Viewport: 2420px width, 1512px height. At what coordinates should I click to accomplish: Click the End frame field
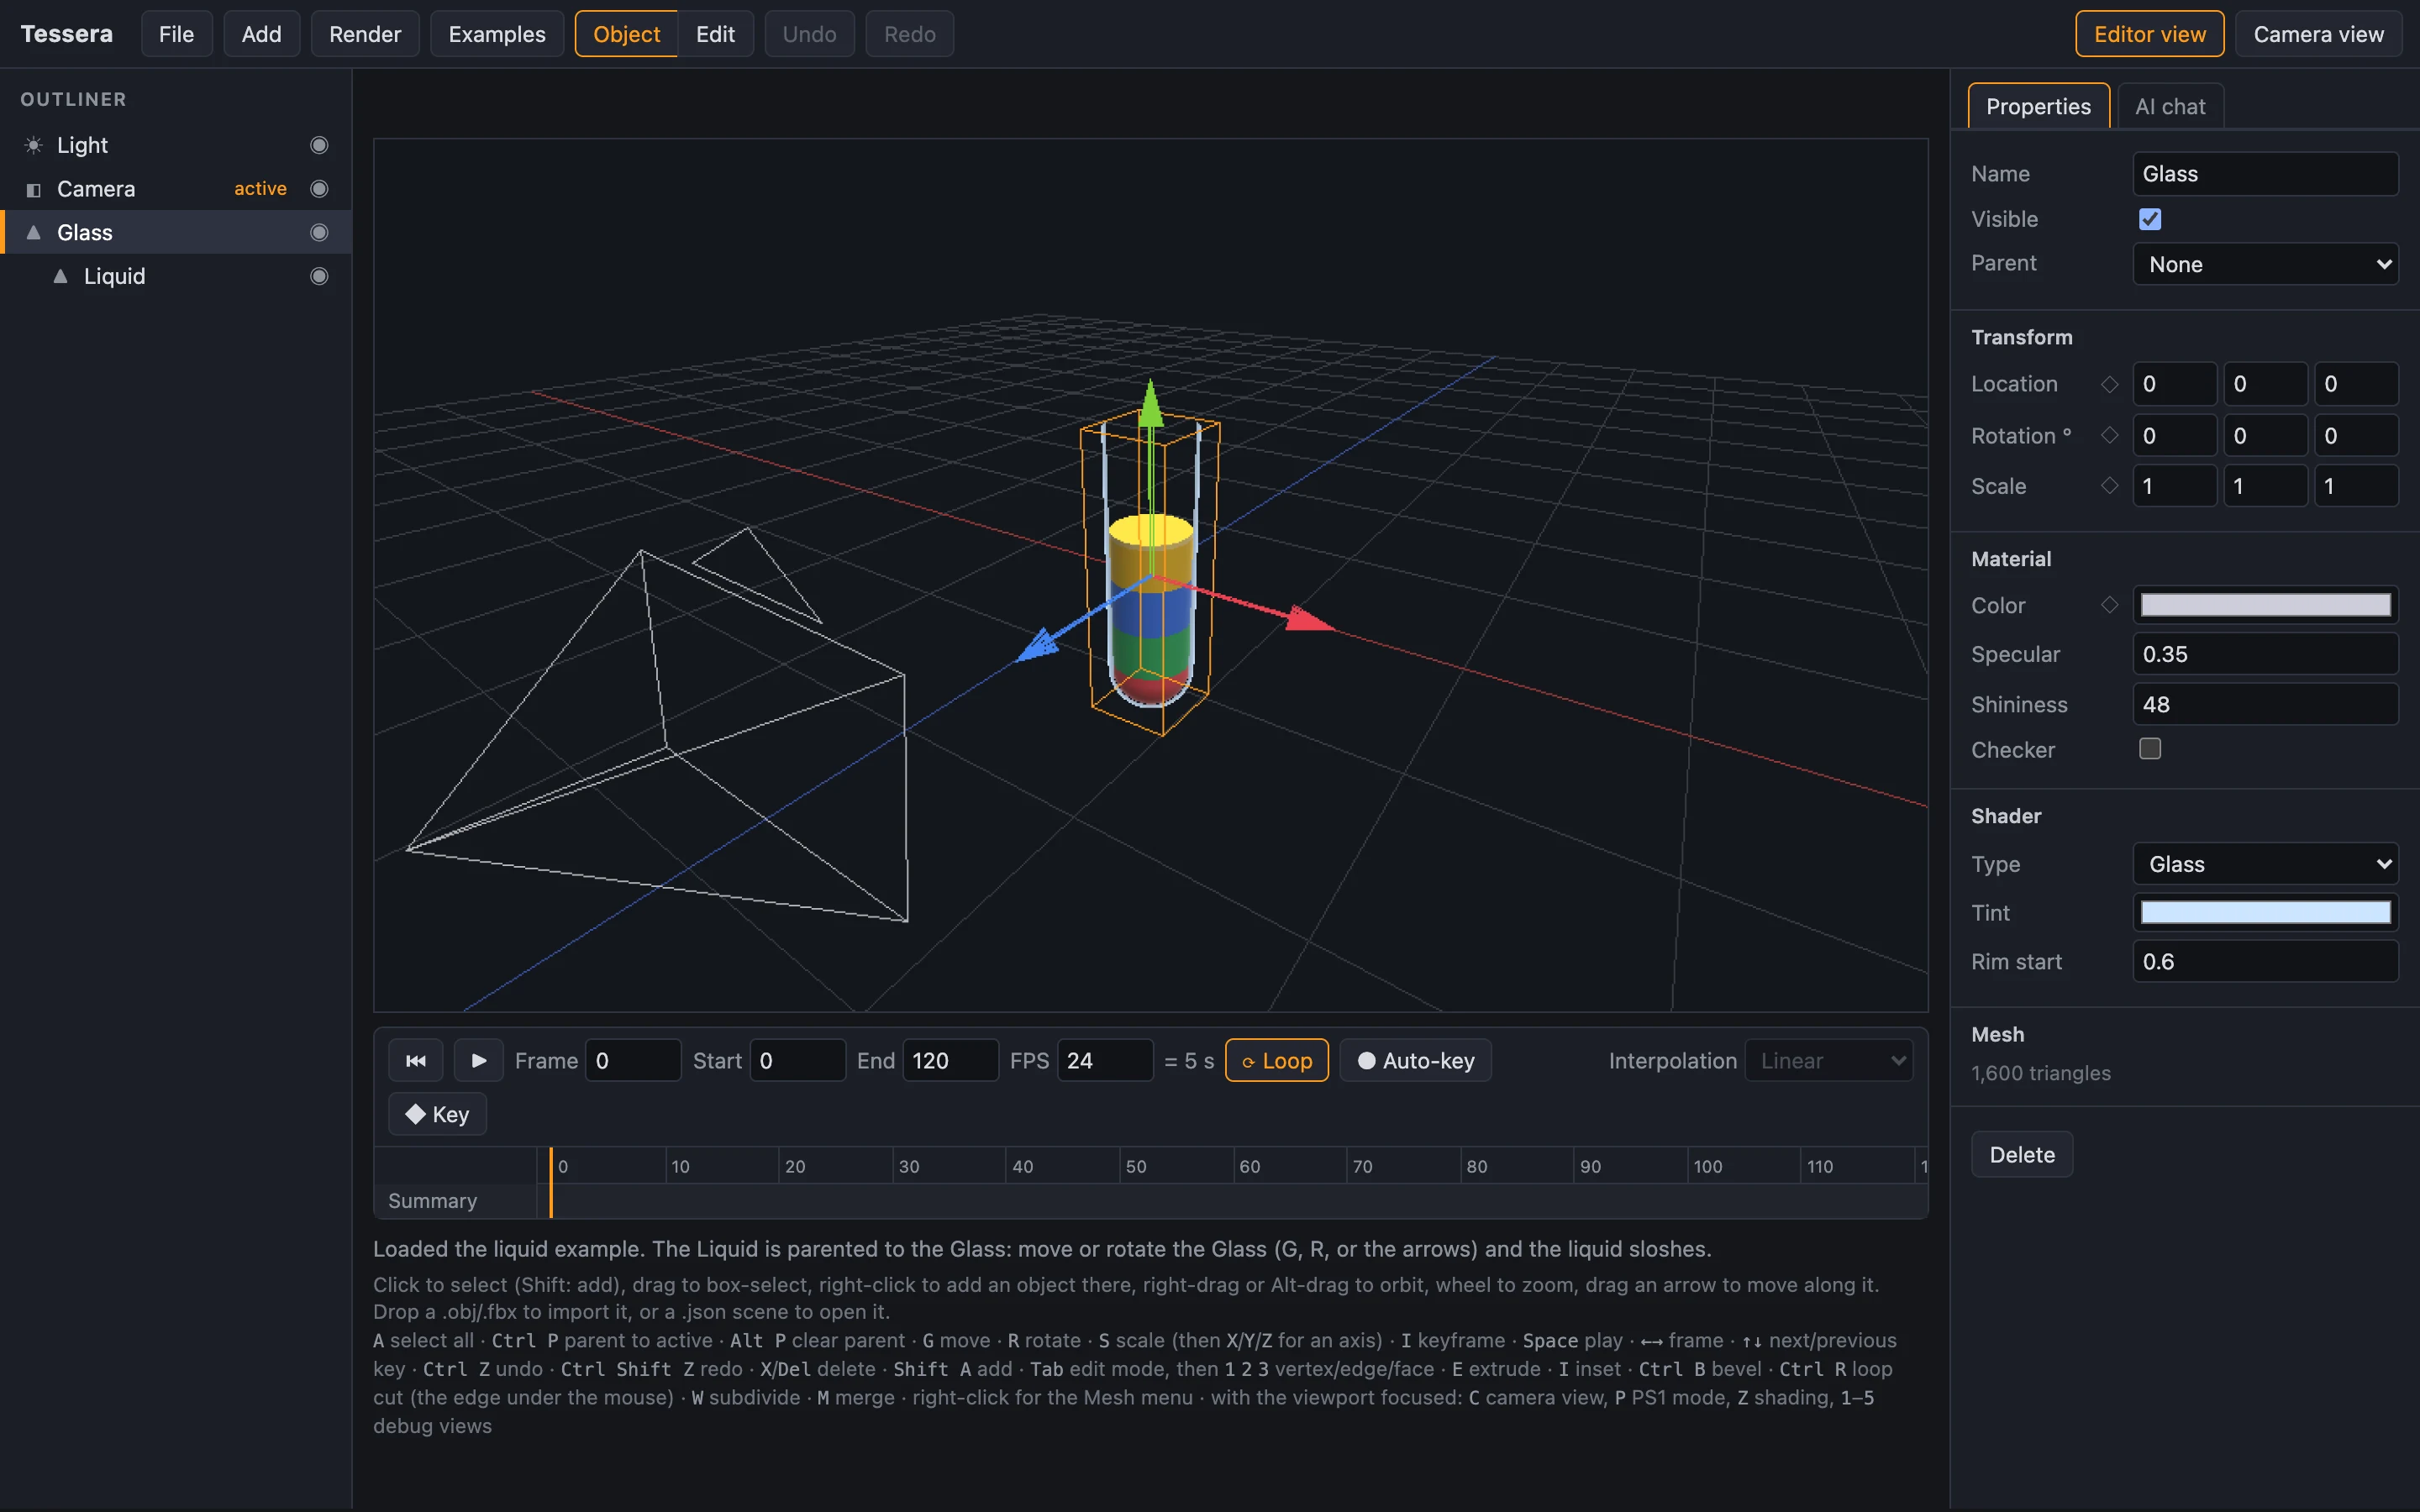pyautogui.click(x=950, y=1060)
